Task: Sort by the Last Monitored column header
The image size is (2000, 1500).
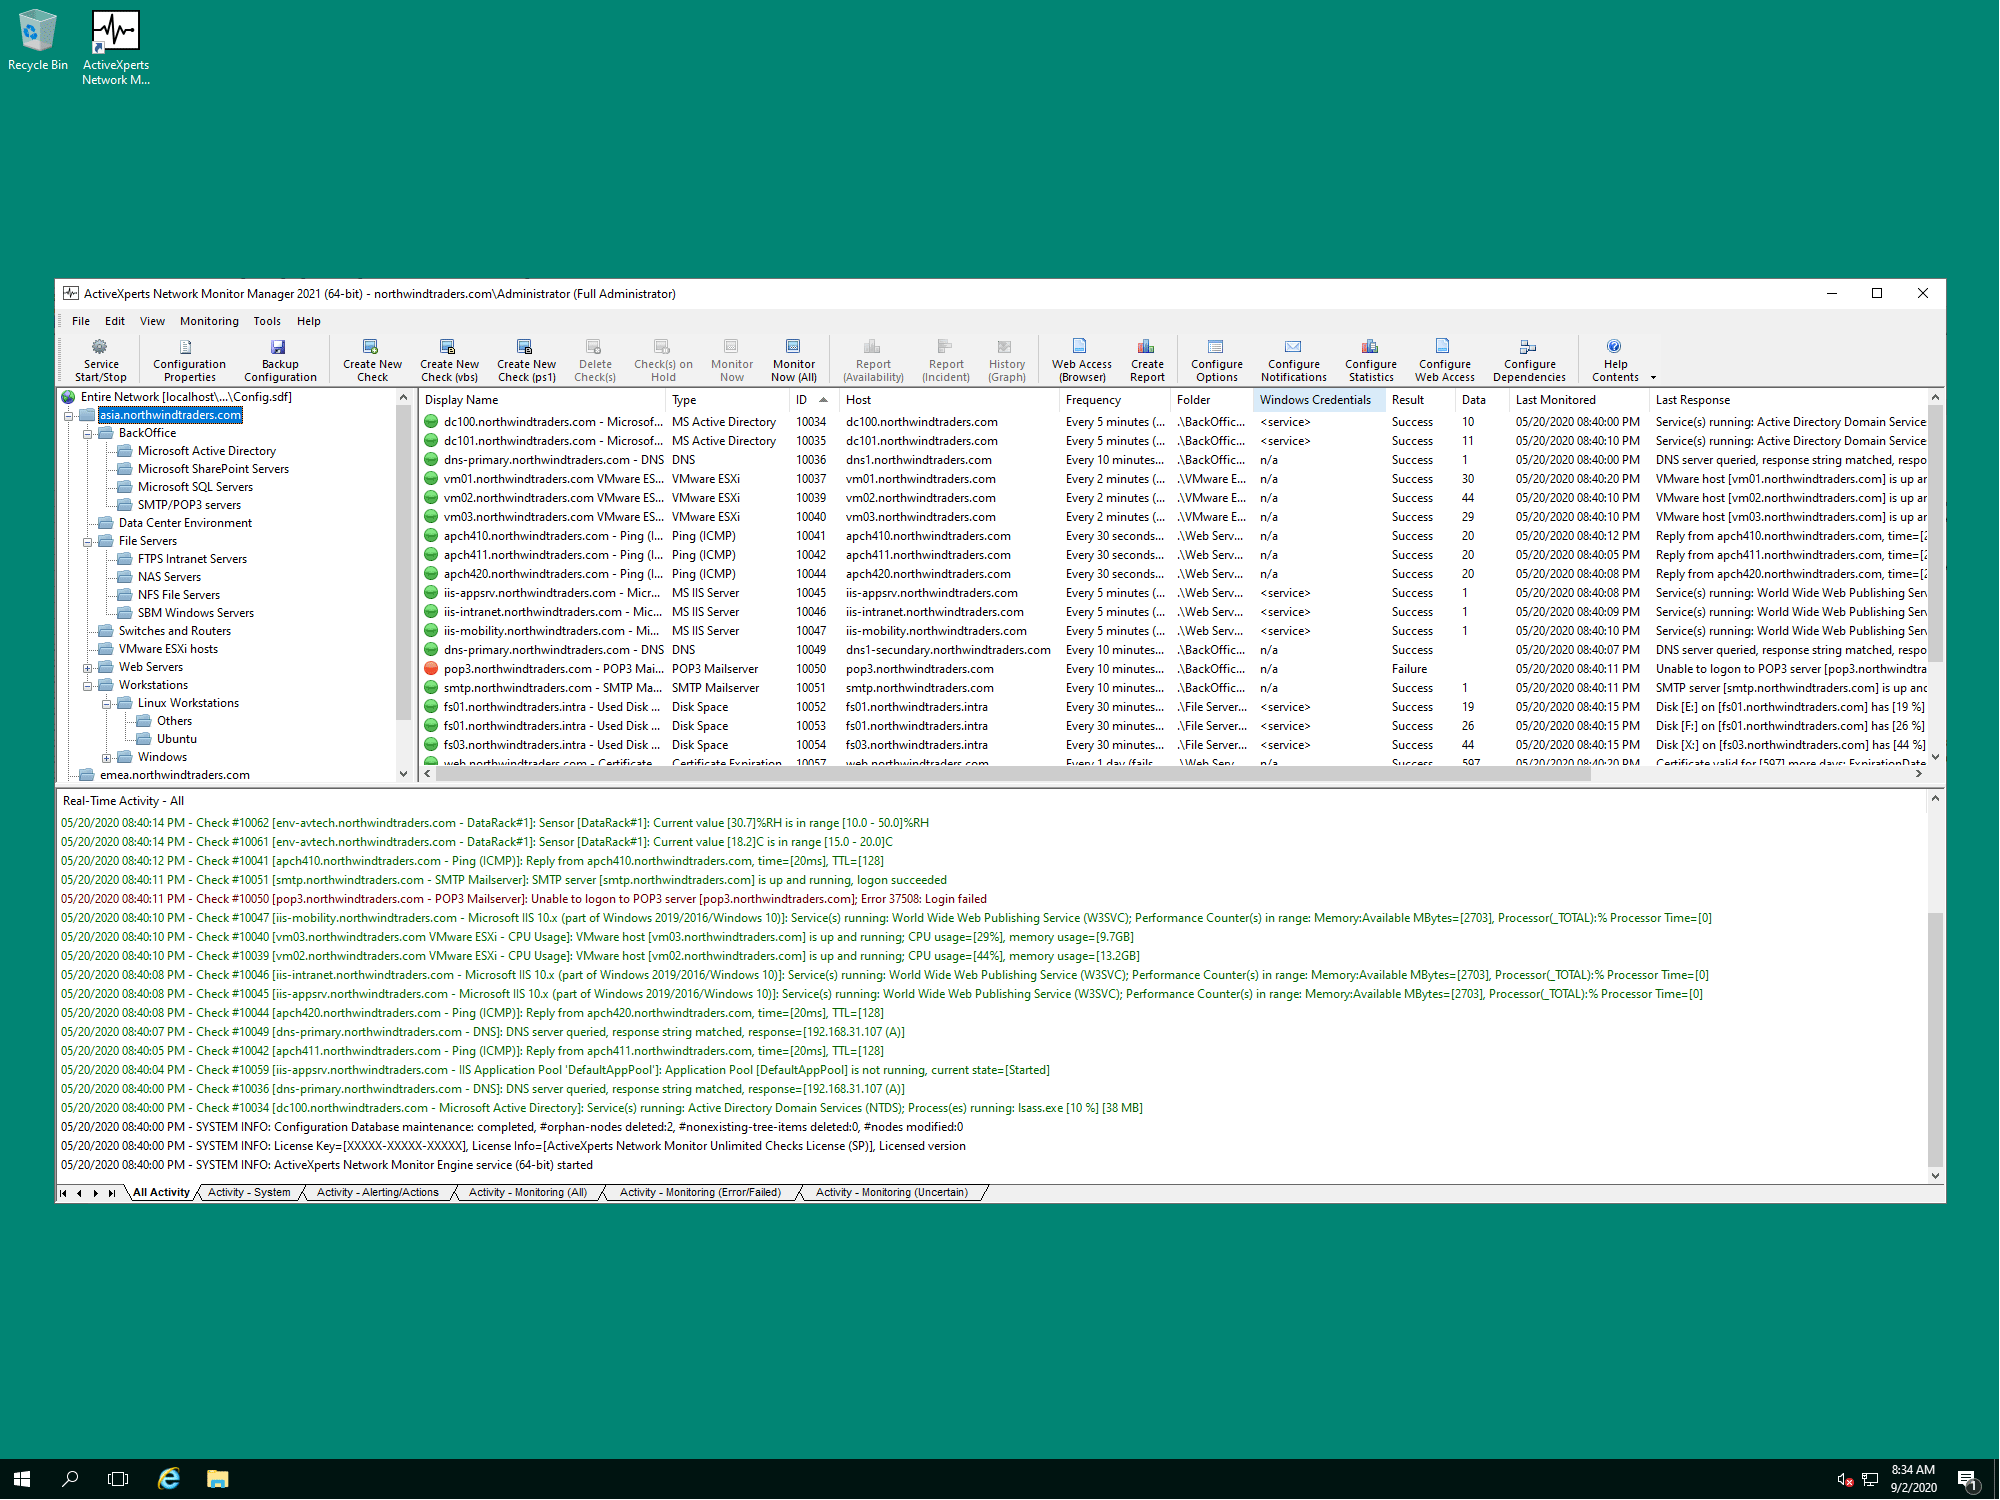Action: click(1579, 400)
